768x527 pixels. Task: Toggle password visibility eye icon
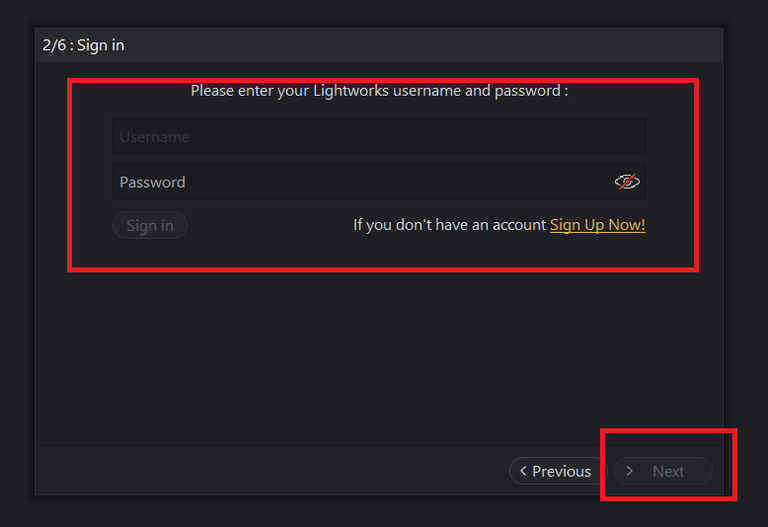627,182
